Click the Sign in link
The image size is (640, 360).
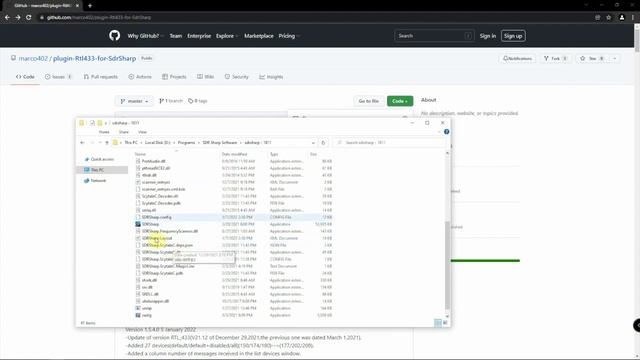click(x=488, y=36)
